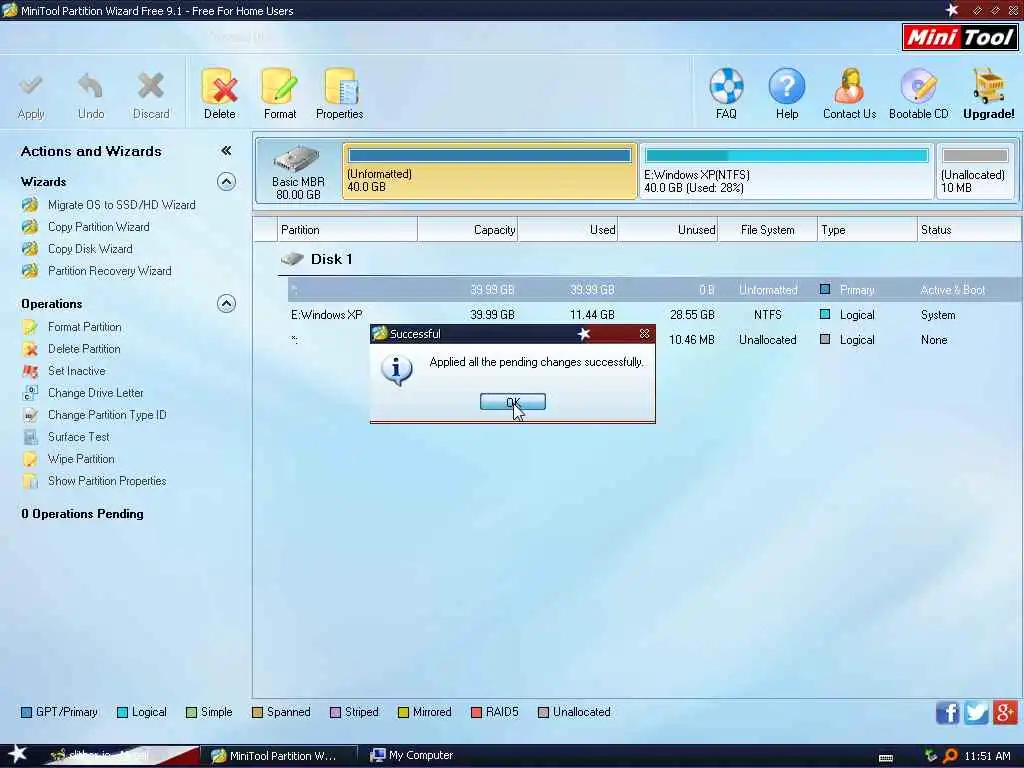Screen dimensions: 1024x768
Task: Select Wipe Partition operation
Action: coord(81,459)
